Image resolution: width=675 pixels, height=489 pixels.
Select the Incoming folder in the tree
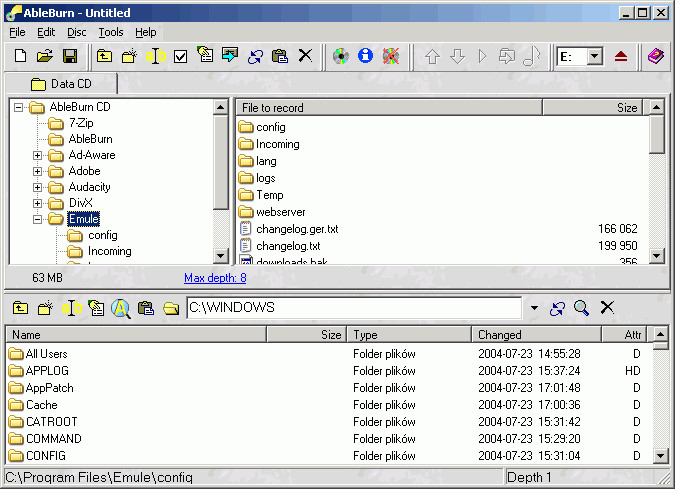[x=109, y=251]
